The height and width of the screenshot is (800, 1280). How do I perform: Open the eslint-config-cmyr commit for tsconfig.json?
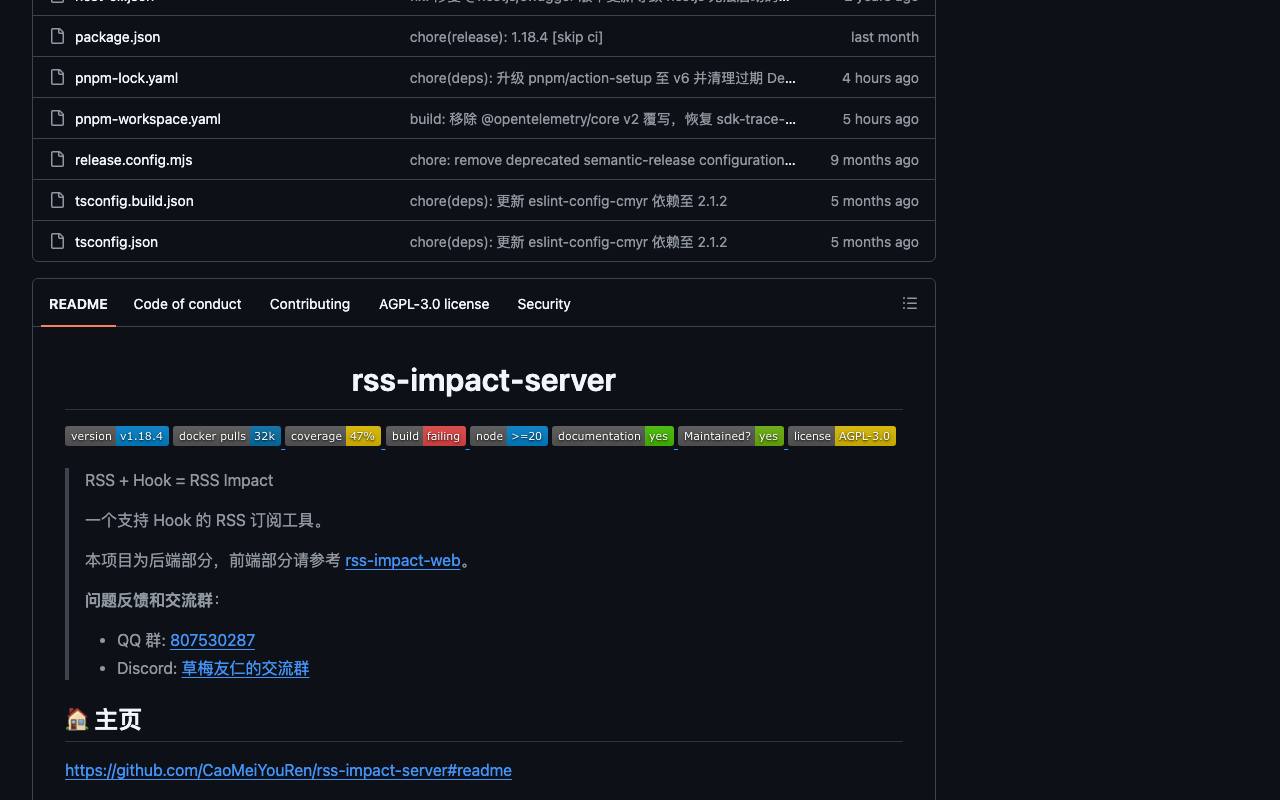click(568, 242)
